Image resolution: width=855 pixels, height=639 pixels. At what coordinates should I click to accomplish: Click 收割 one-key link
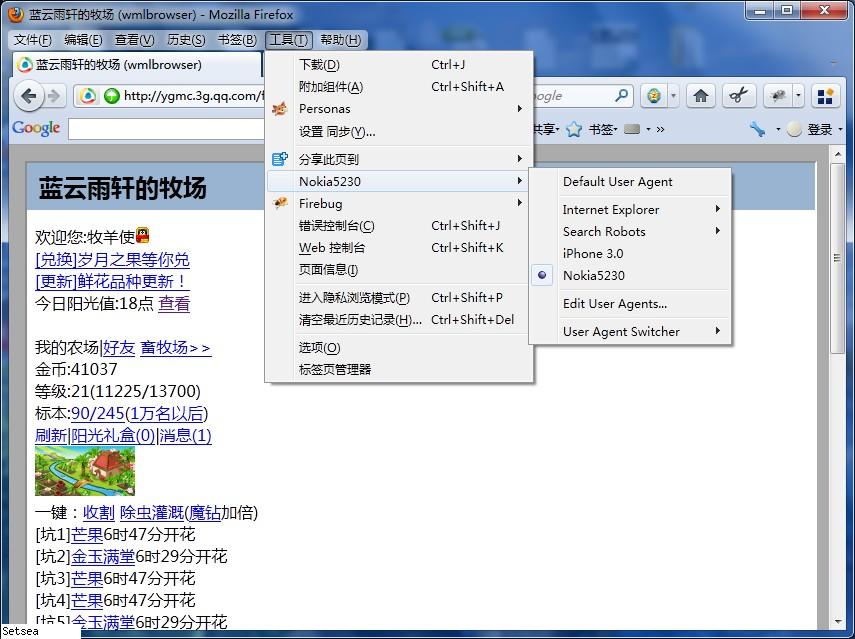(99, 513)
